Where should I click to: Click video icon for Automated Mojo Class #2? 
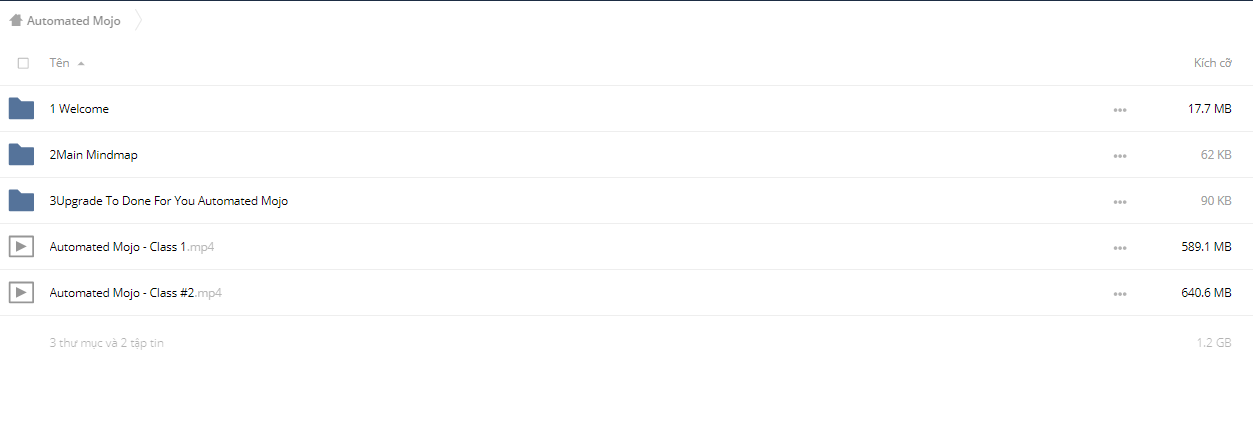click(21, 293)
